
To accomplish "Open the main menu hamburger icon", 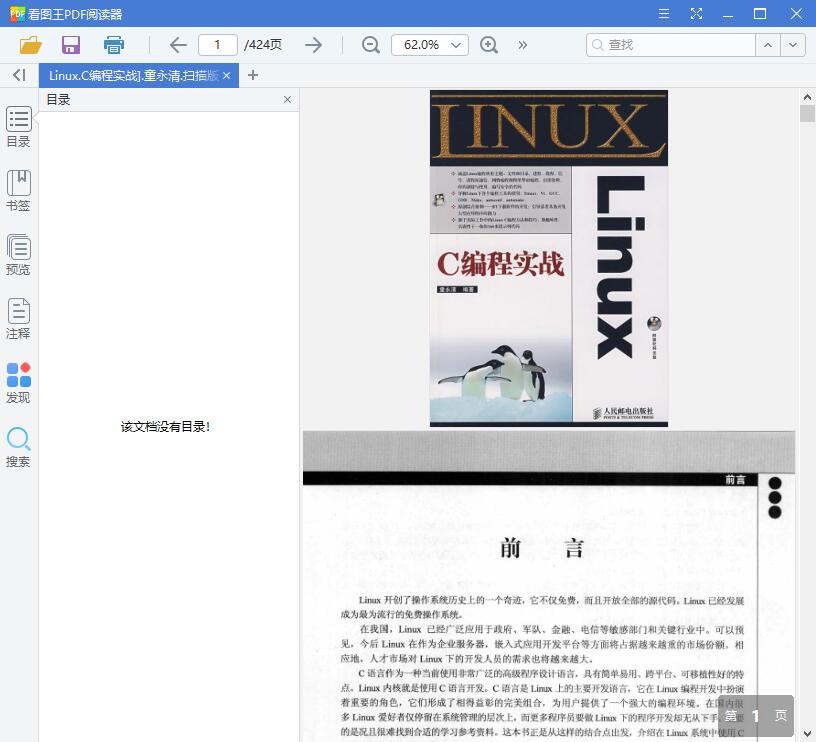I will point(664,14).
